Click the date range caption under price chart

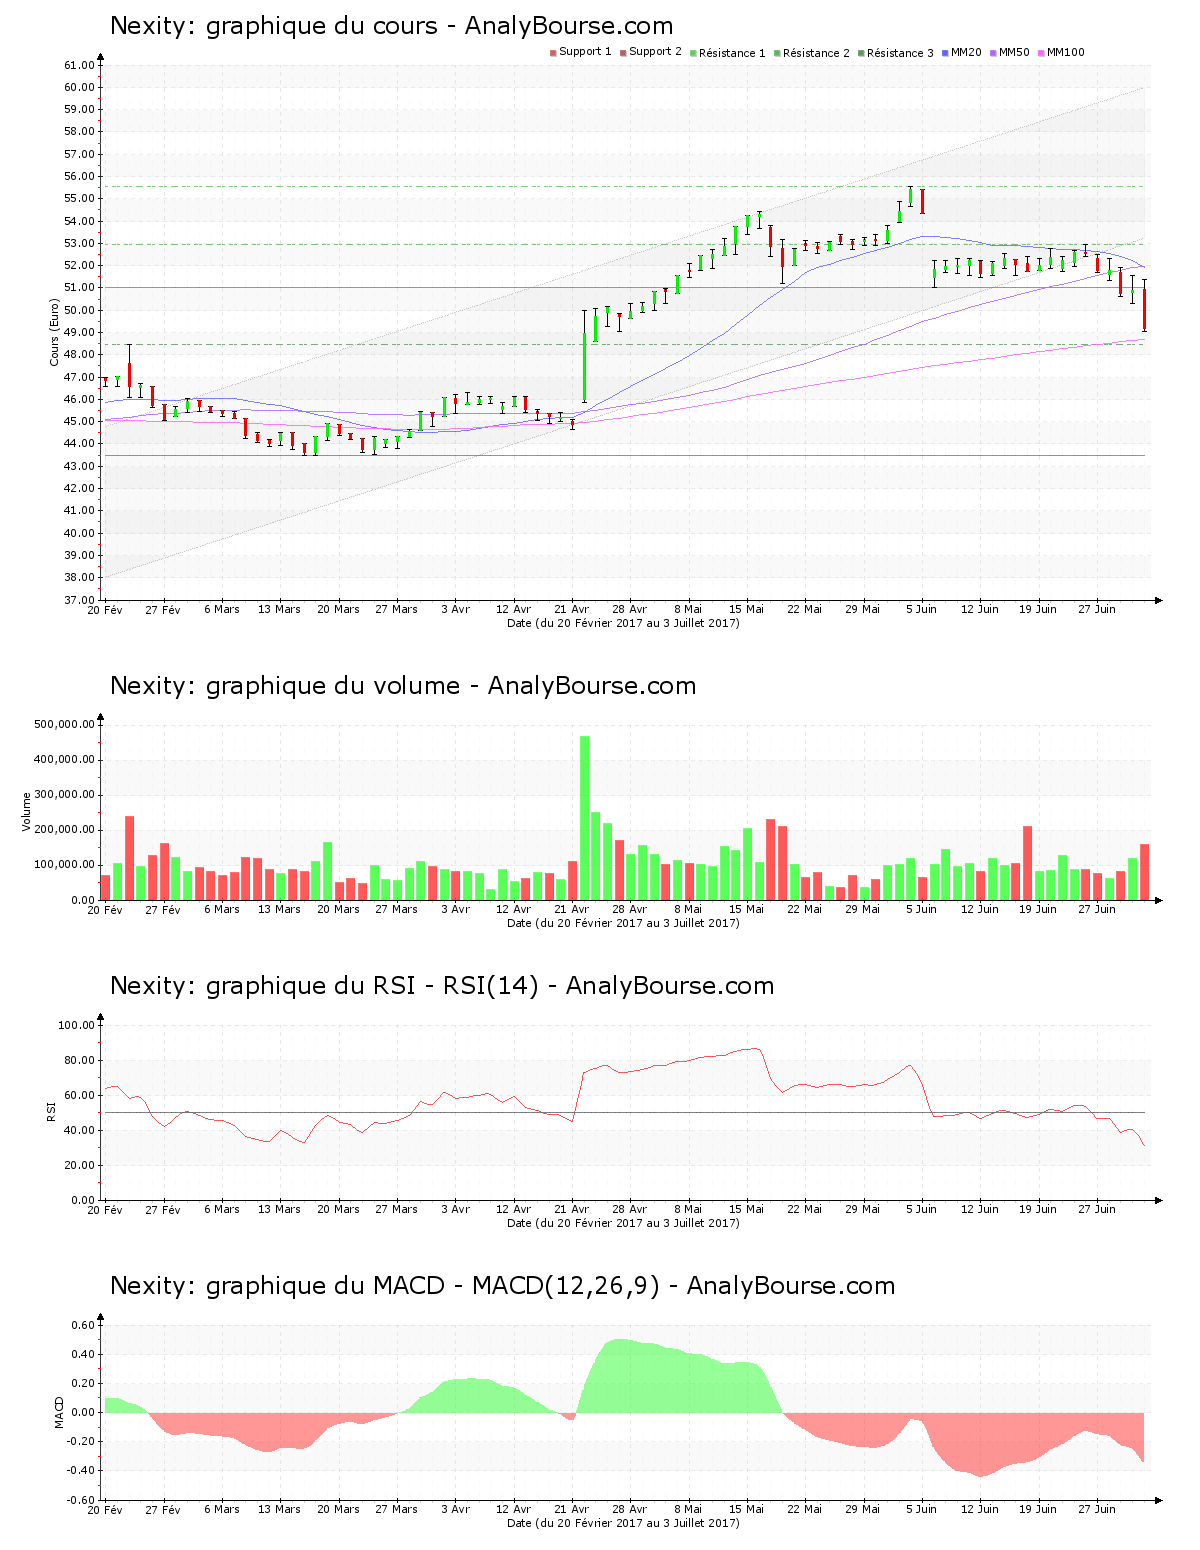tap(623, 622)
